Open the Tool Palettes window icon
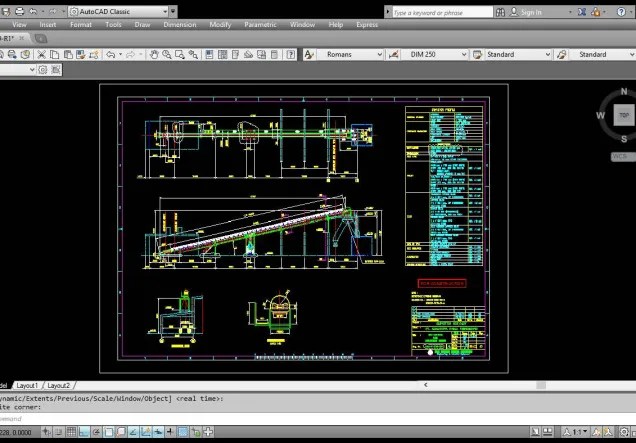636x443 pixels. 235,54
